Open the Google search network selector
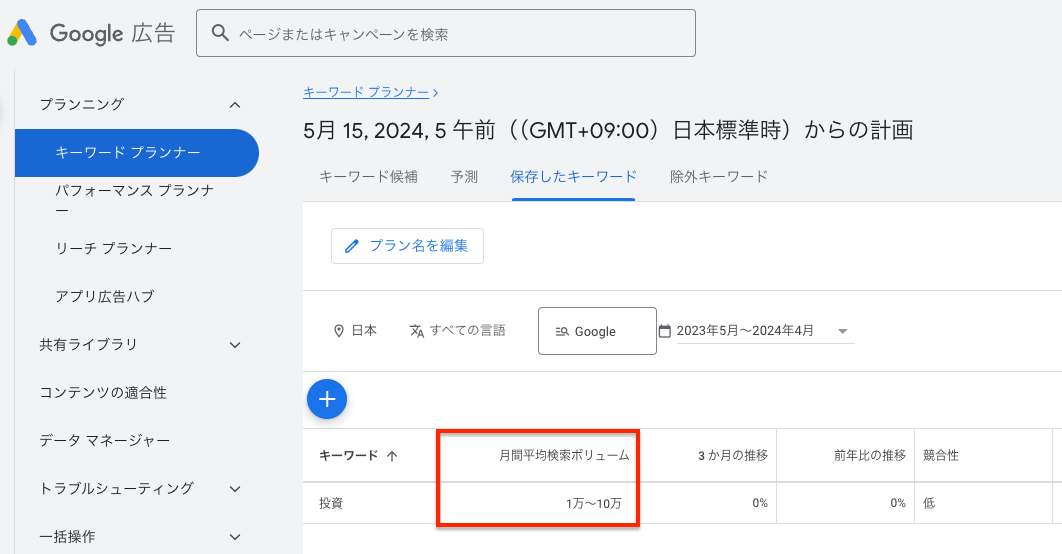 pyautogui.click(x=597, y=331)
